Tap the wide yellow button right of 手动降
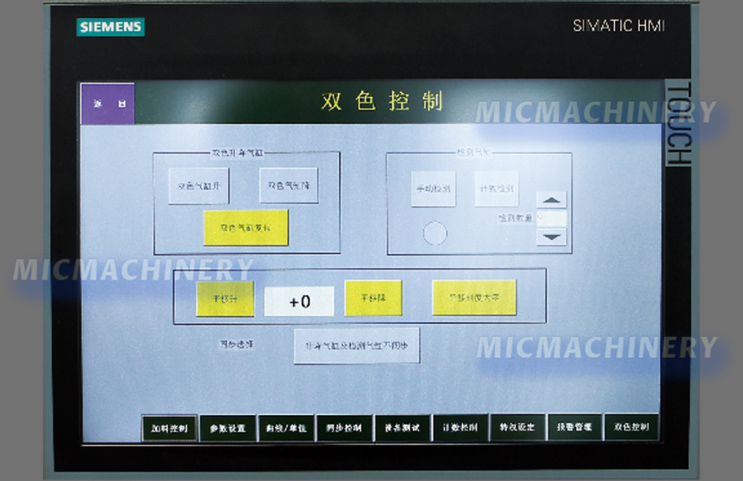Viewport: 743px width, 481px height. [x=474, y=298]
